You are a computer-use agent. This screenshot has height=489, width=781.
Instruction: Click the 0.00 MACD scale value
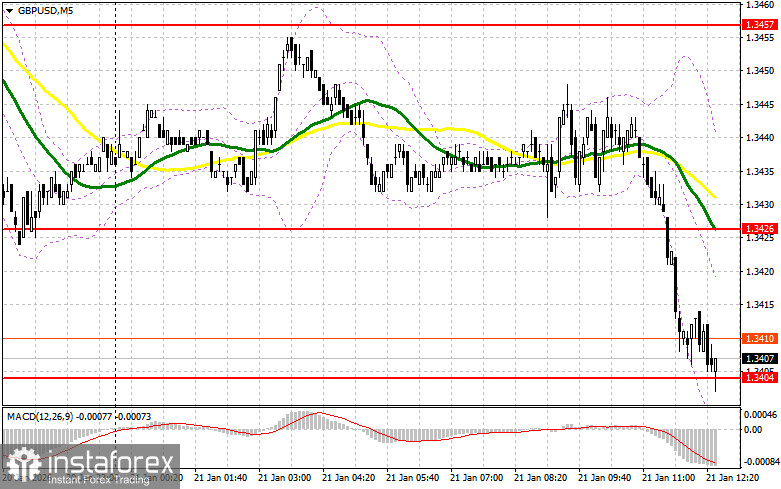coord(753,430)
